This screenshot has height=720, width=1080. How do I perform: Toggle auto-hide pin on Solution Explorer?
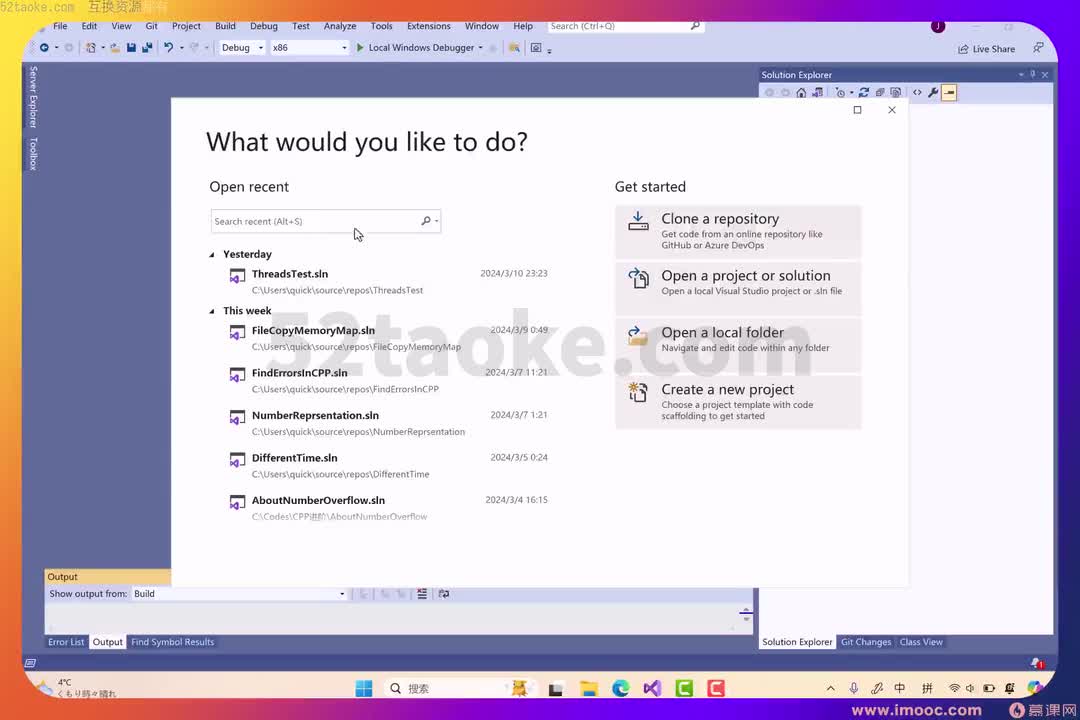pos(1032,74)
